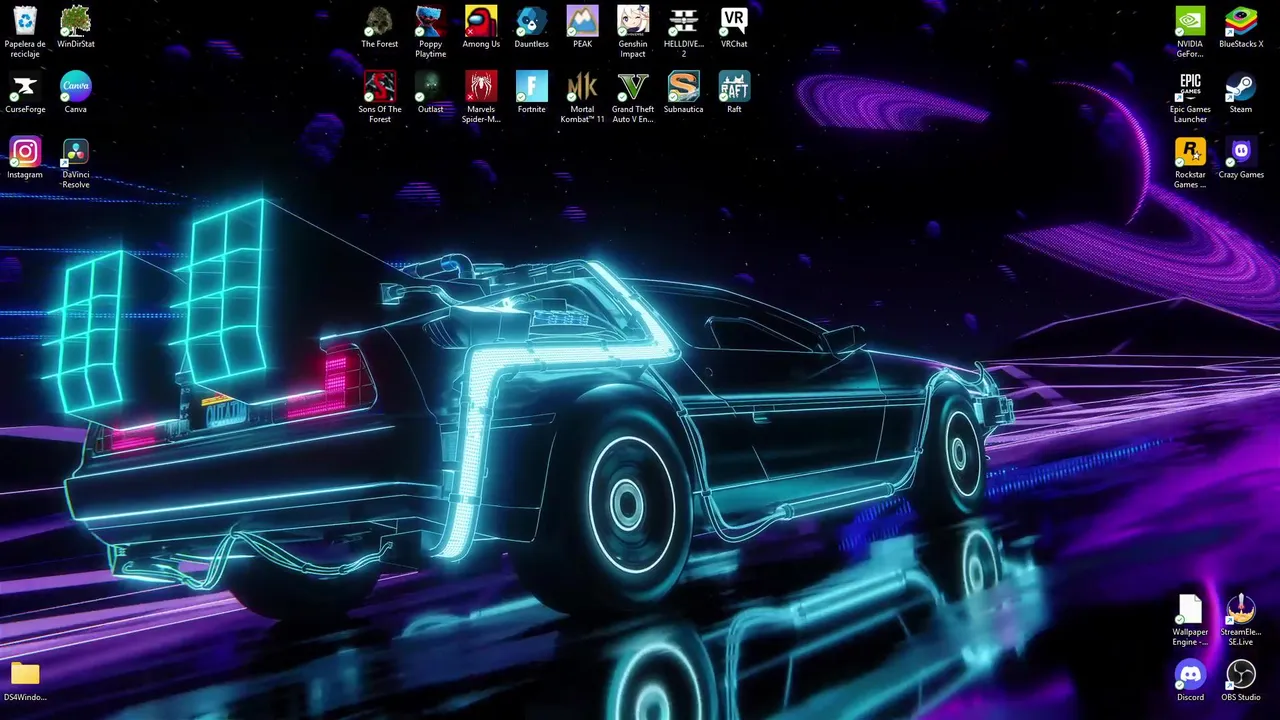Click the NVIDIA GeForce desktop icon

click(x=1190, y=21)
